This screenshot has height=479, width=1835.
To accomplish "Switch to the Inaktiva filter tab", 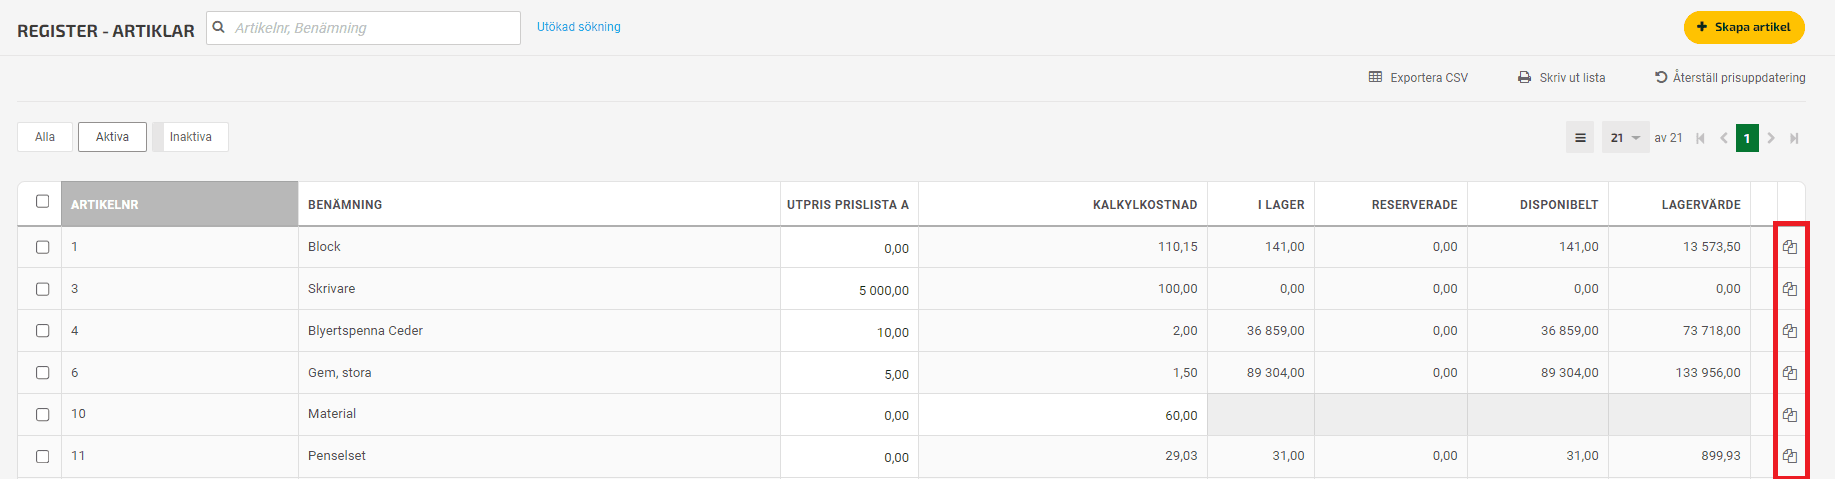I will pos(191,137).
